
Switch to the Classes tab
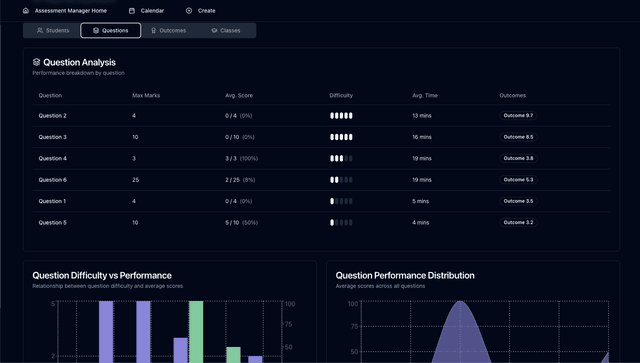[x=226, y=30]
